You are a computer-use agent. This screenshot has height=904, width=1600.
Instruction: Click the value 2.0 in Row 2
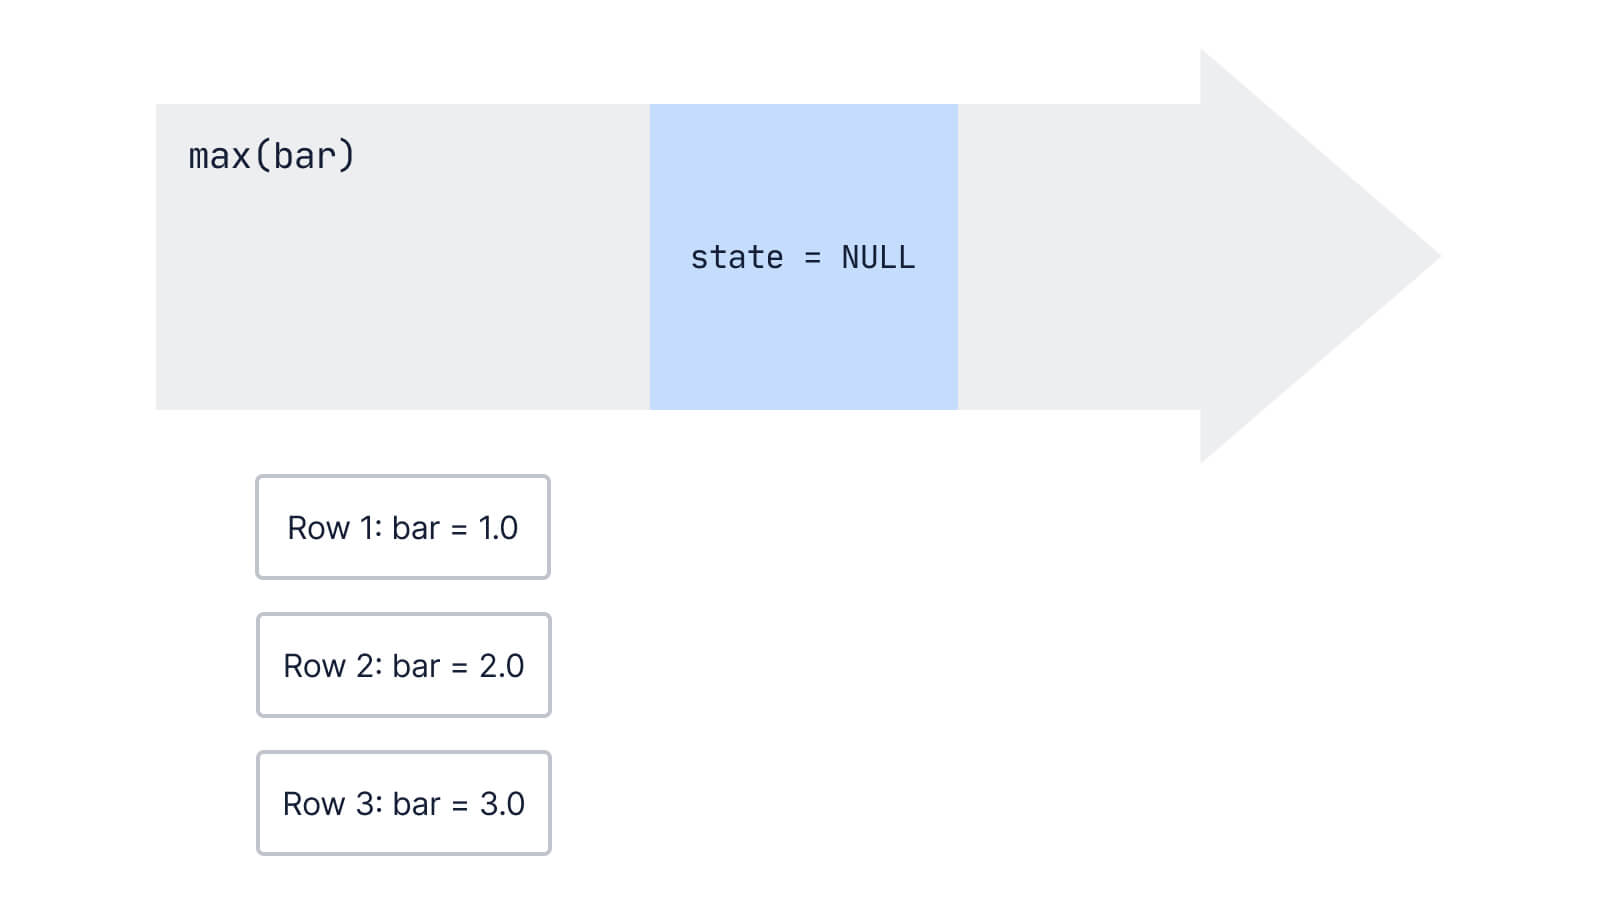[x=501, y=666]
